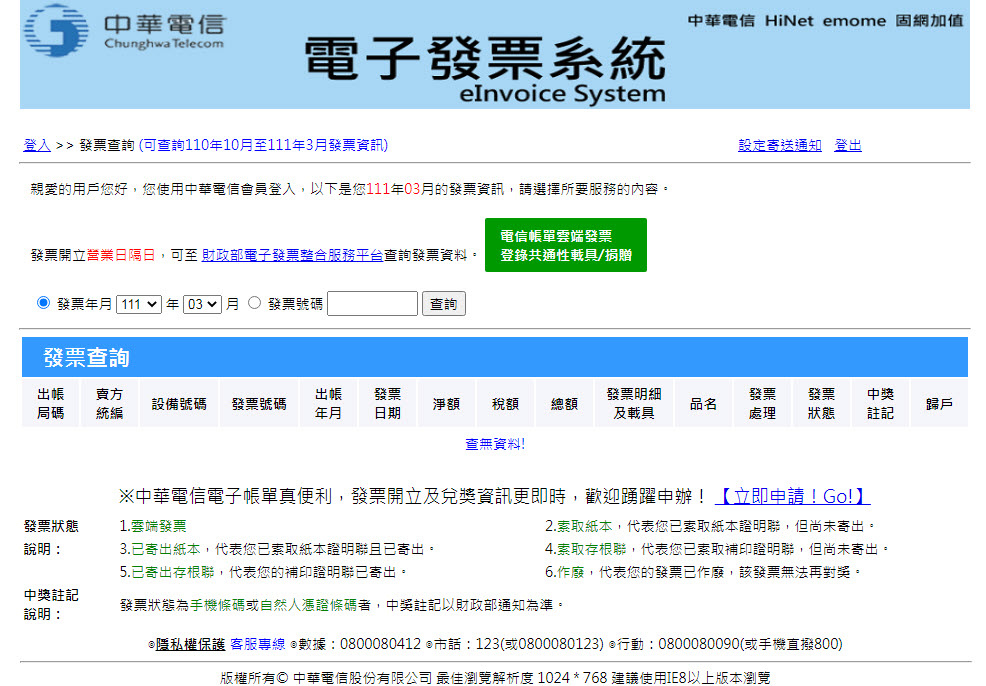Click the 歸戶 column header
Image resolution: width=986 pixels, height=686 pixels.
click(x=939, y=403)
